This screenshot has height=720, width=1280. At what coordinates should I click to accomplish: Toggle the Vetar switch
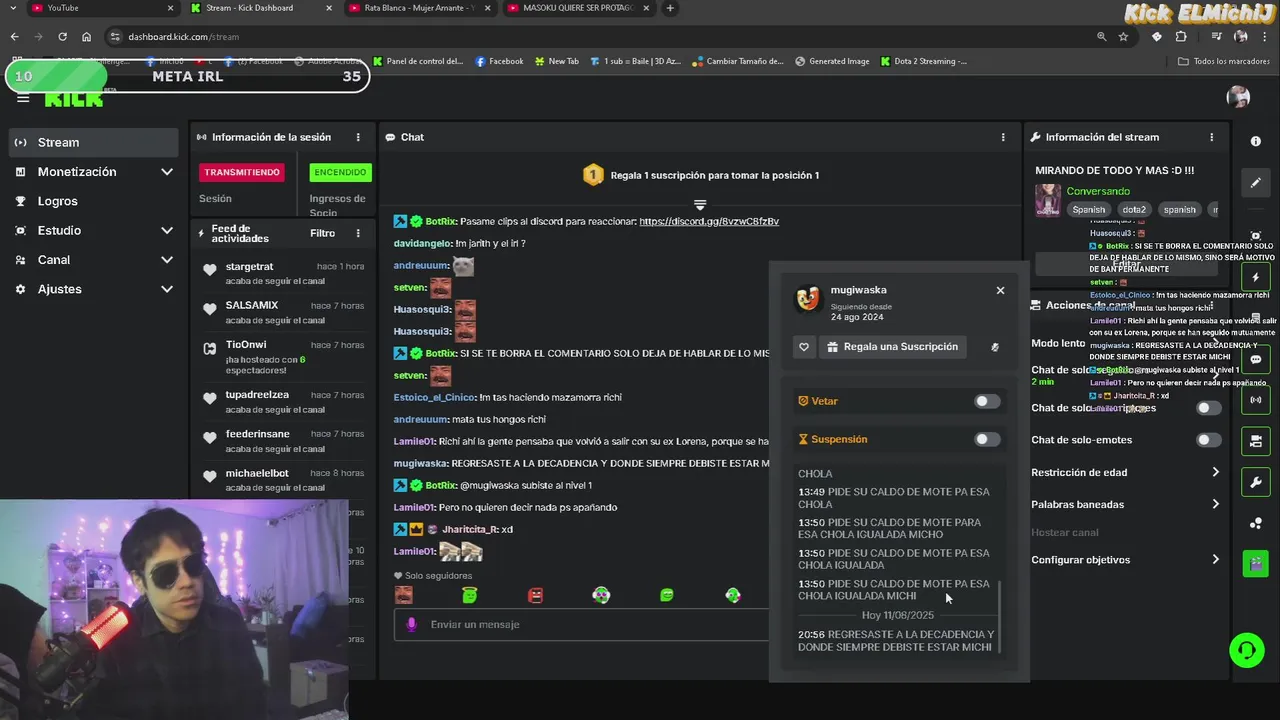point(987,401)
